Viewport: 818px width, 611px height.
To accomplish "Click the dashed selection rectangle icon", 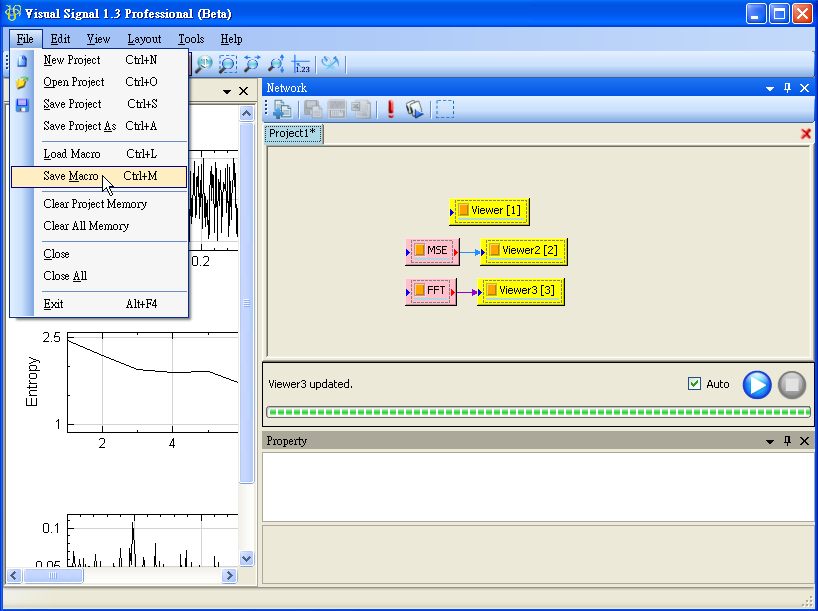I will (x=445, y=109).
